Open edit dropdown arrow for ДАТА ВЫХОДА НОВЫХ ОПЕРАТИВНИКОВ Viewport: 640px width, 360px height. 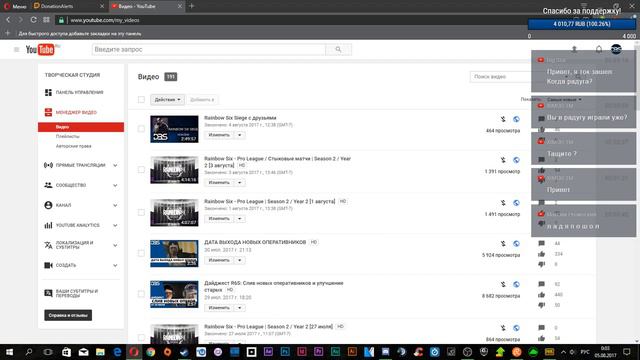coord(240,260)
